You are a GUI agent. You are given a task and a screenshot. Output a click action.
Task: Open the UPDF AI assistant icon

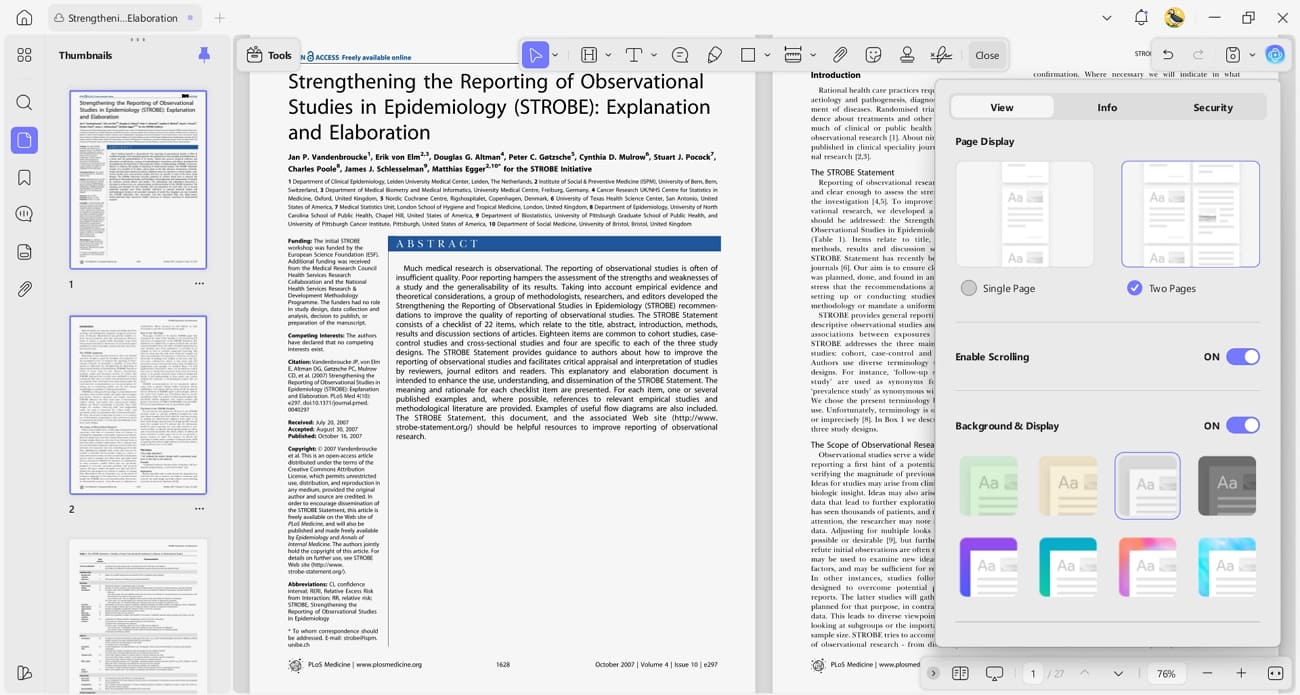[x=1274, y=55]
